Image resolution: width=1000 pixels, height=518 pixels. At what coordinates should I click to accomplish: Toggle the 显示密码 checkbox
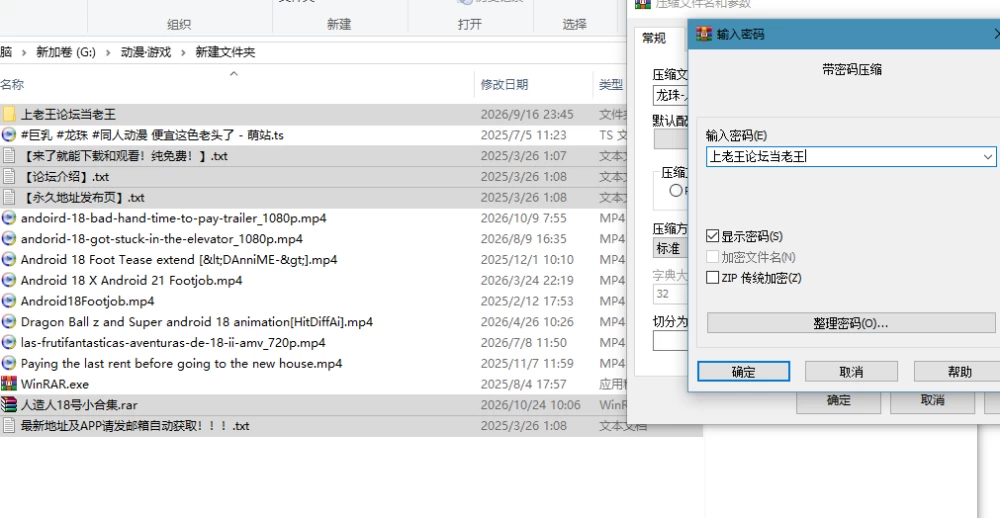[712, 237]
